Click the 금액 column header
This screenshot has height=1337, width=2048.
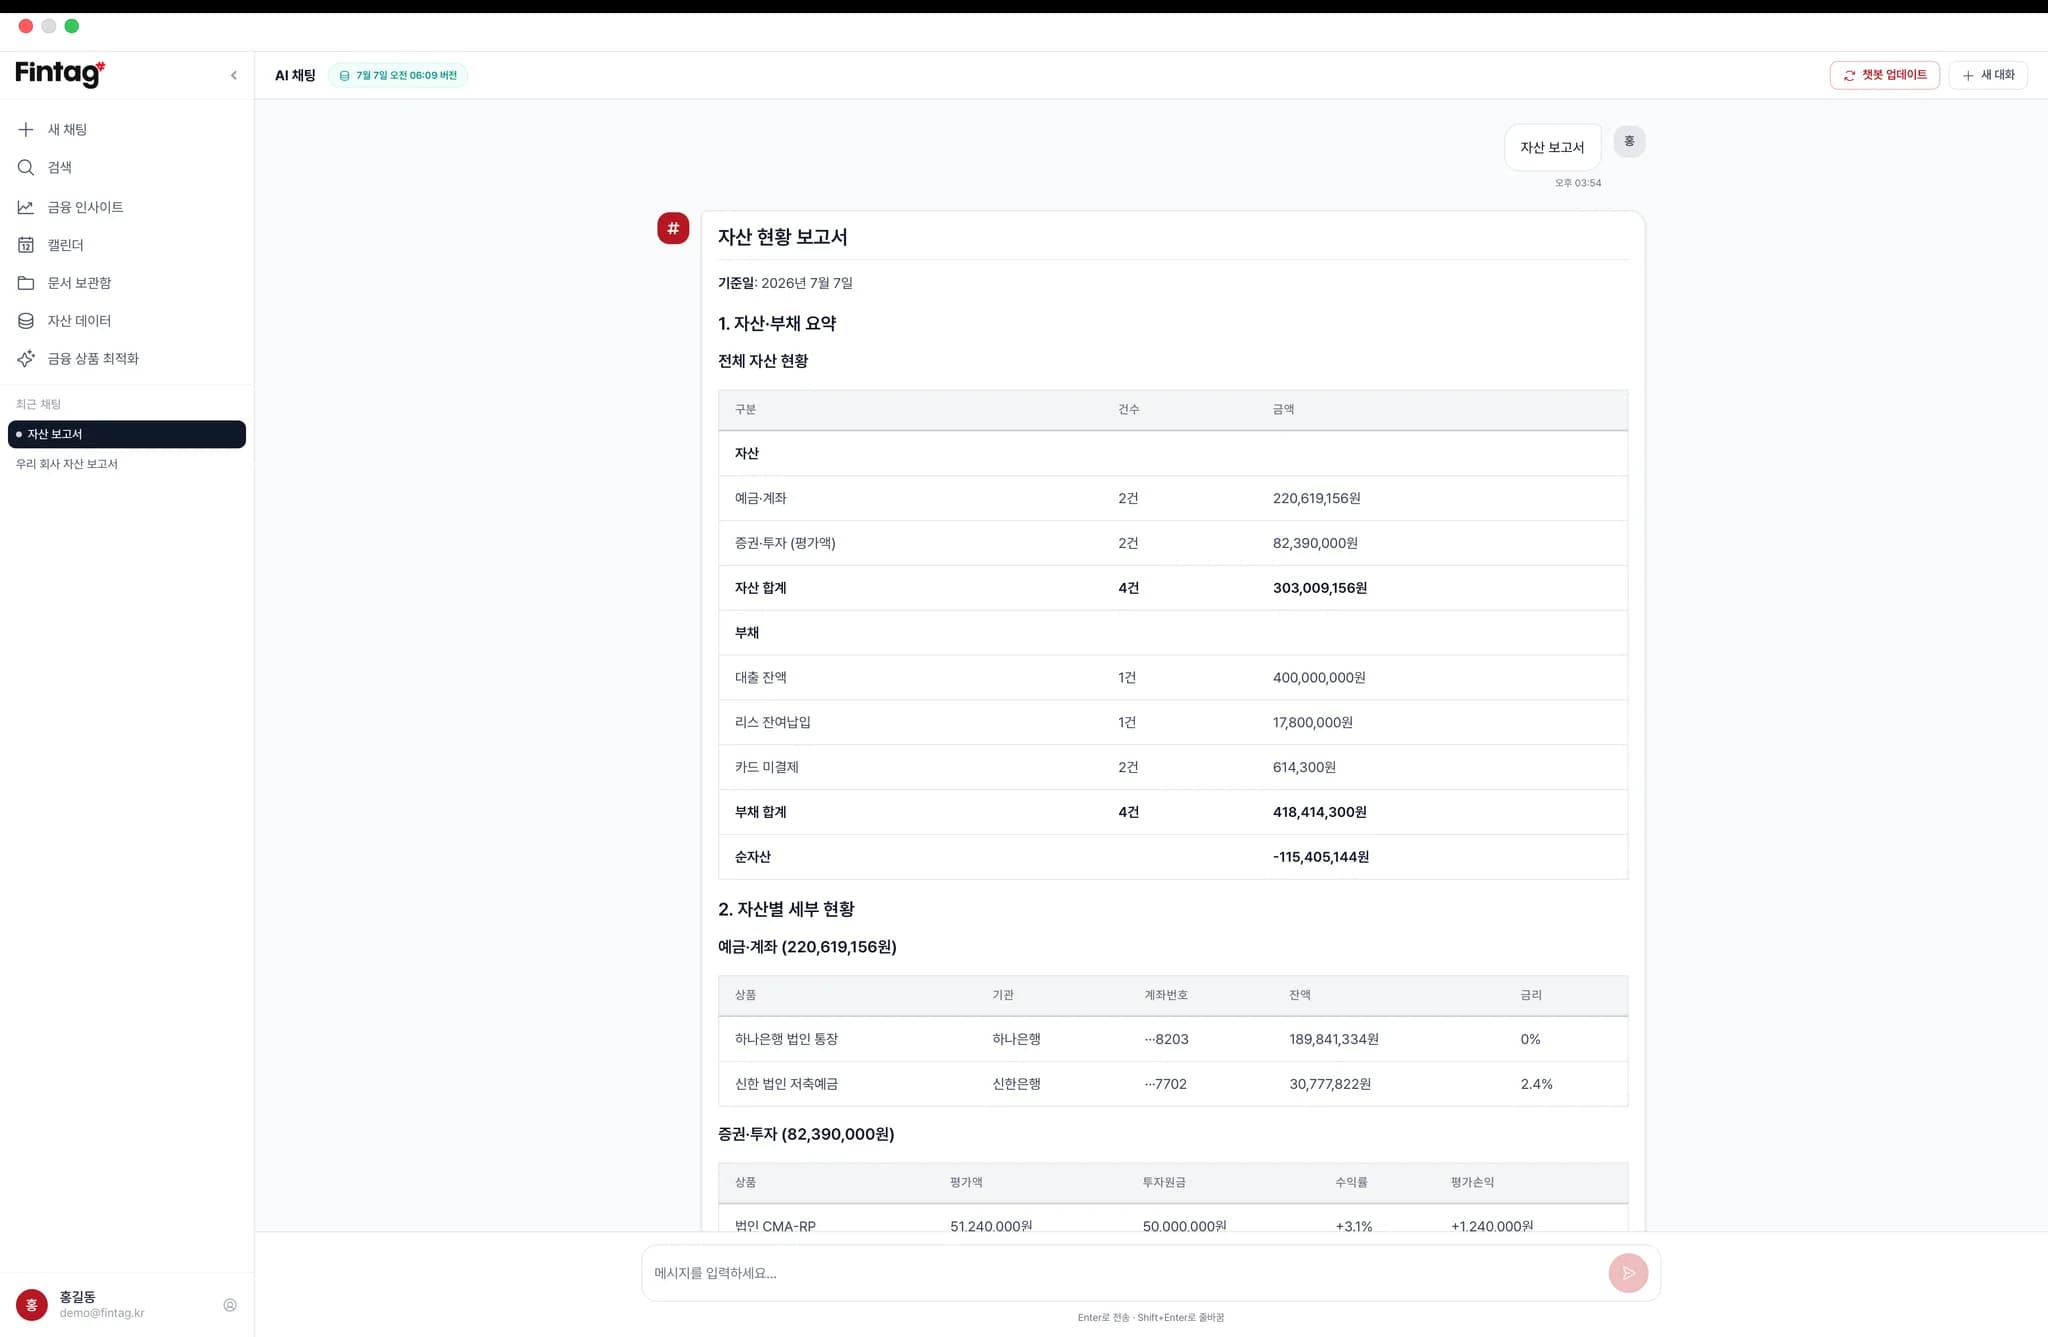[x=1283, y=409]
